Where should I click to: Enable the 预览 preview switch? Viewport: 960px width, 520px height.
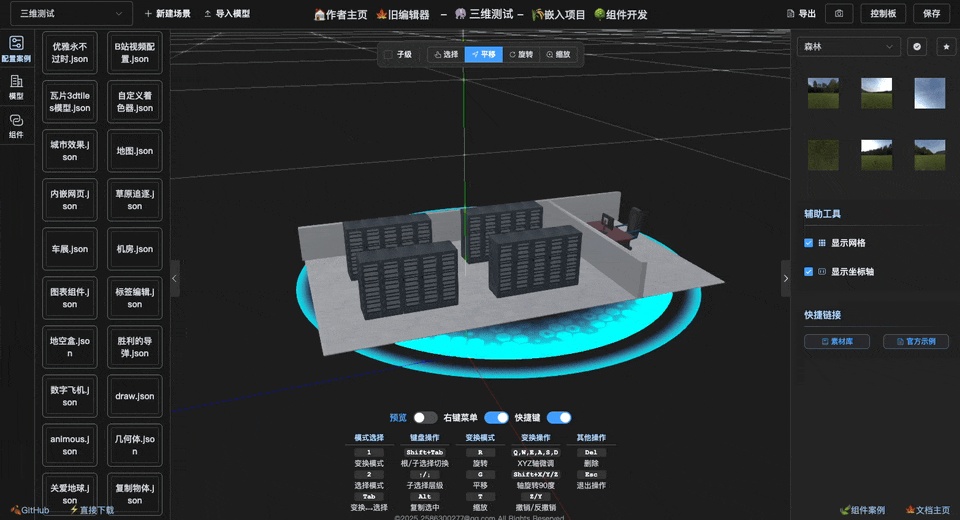coord(425,418)
